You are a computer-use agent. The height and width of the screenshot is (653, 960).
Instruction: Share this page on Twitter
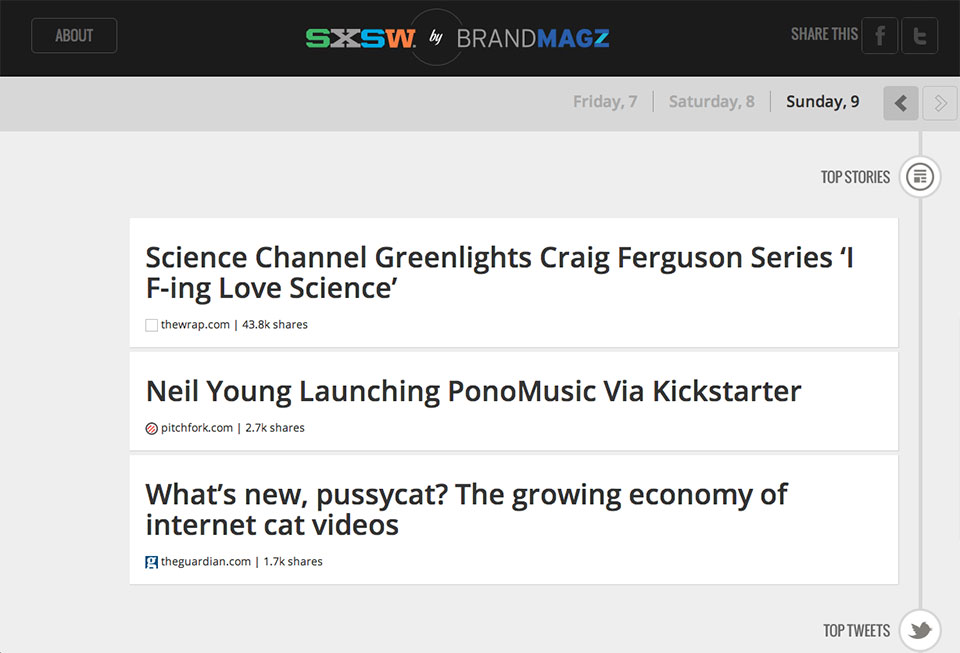point(920,36)
